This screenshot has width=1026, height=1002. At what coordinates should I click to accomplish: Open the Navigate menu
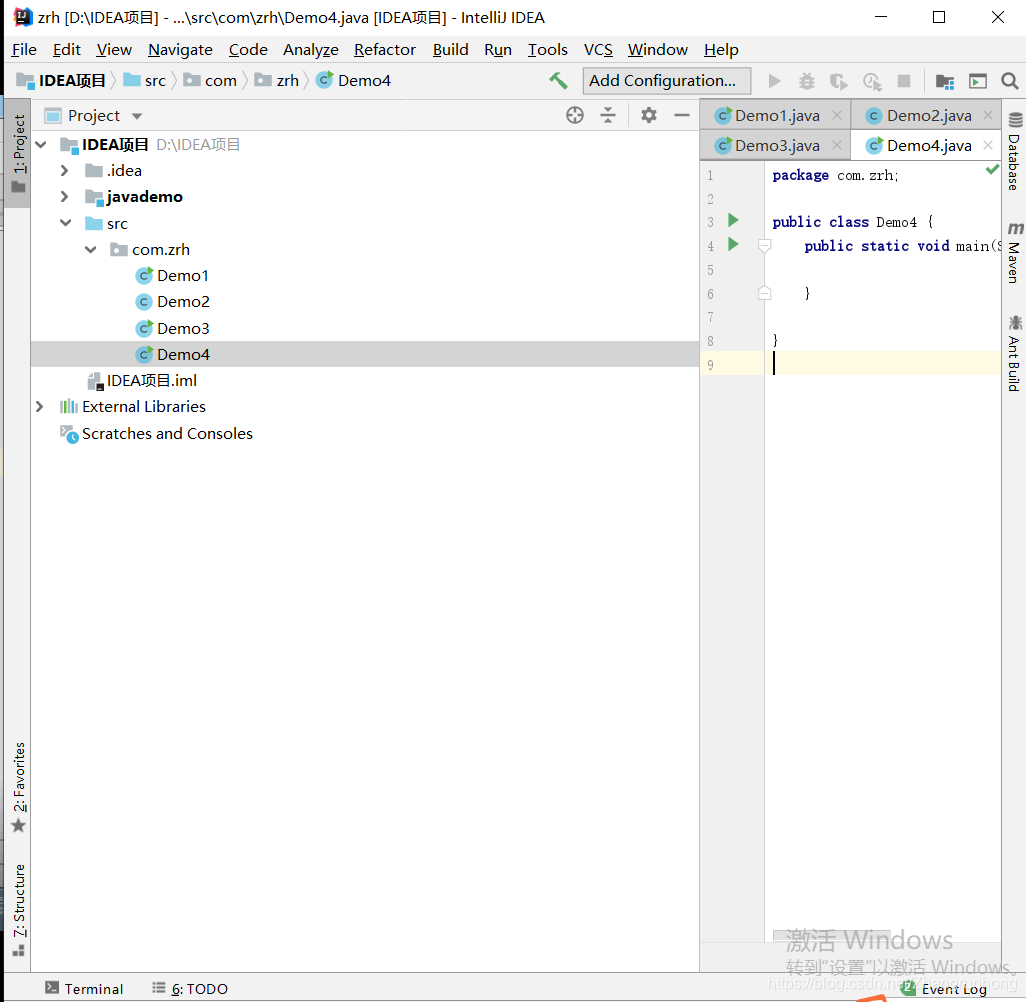click(x=180, y=50)
